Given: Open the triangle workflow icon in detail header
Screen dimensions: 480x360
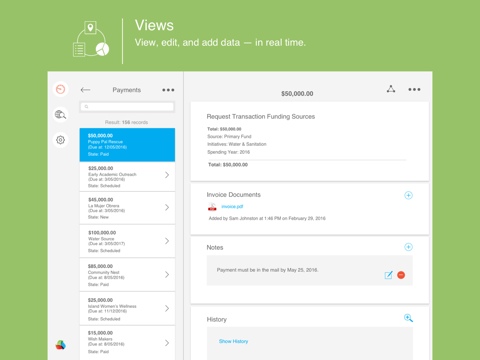Looking at the screenshot, I should [391, 89].
